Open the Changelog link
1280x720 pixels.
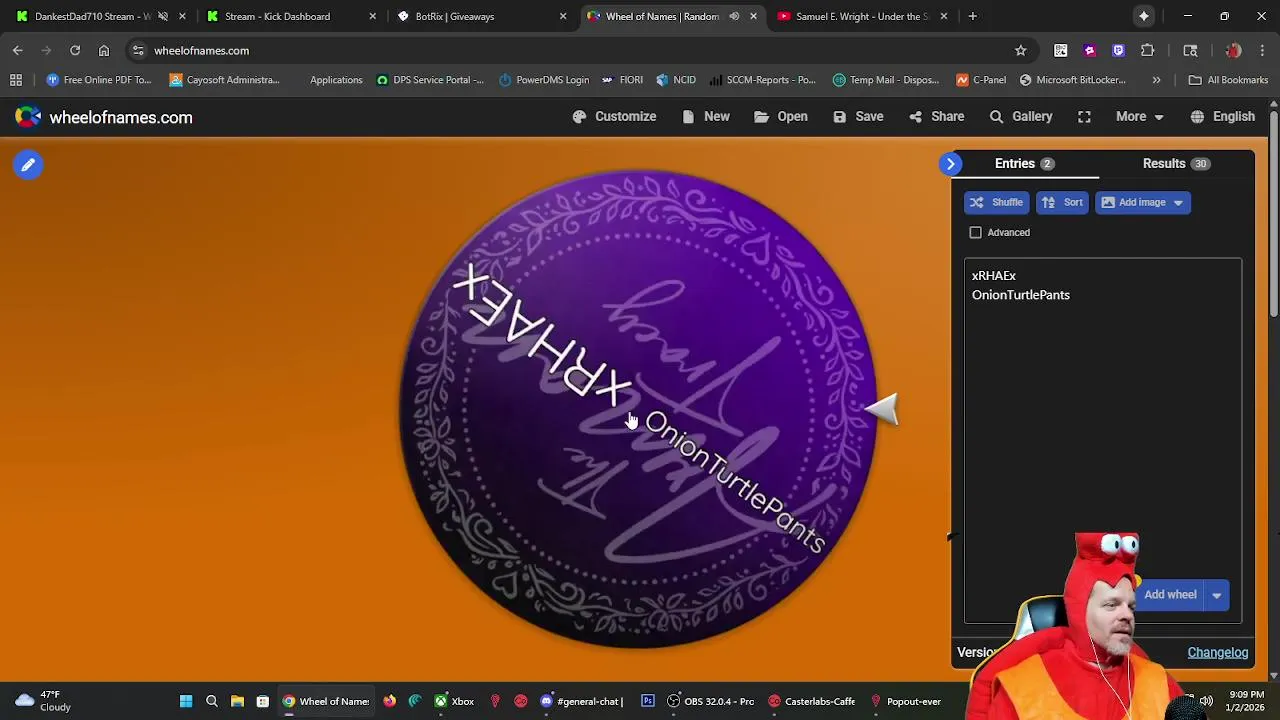(1218, 653)
